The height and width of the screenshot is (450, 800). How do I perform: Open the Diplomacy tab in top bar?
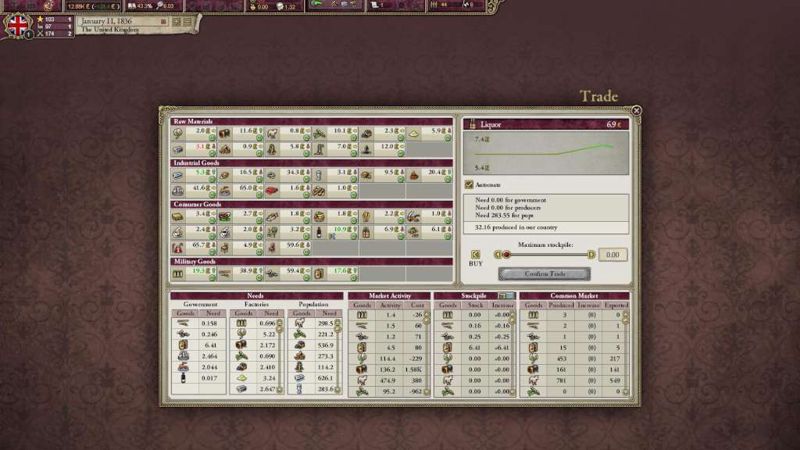tap(395, 6)
